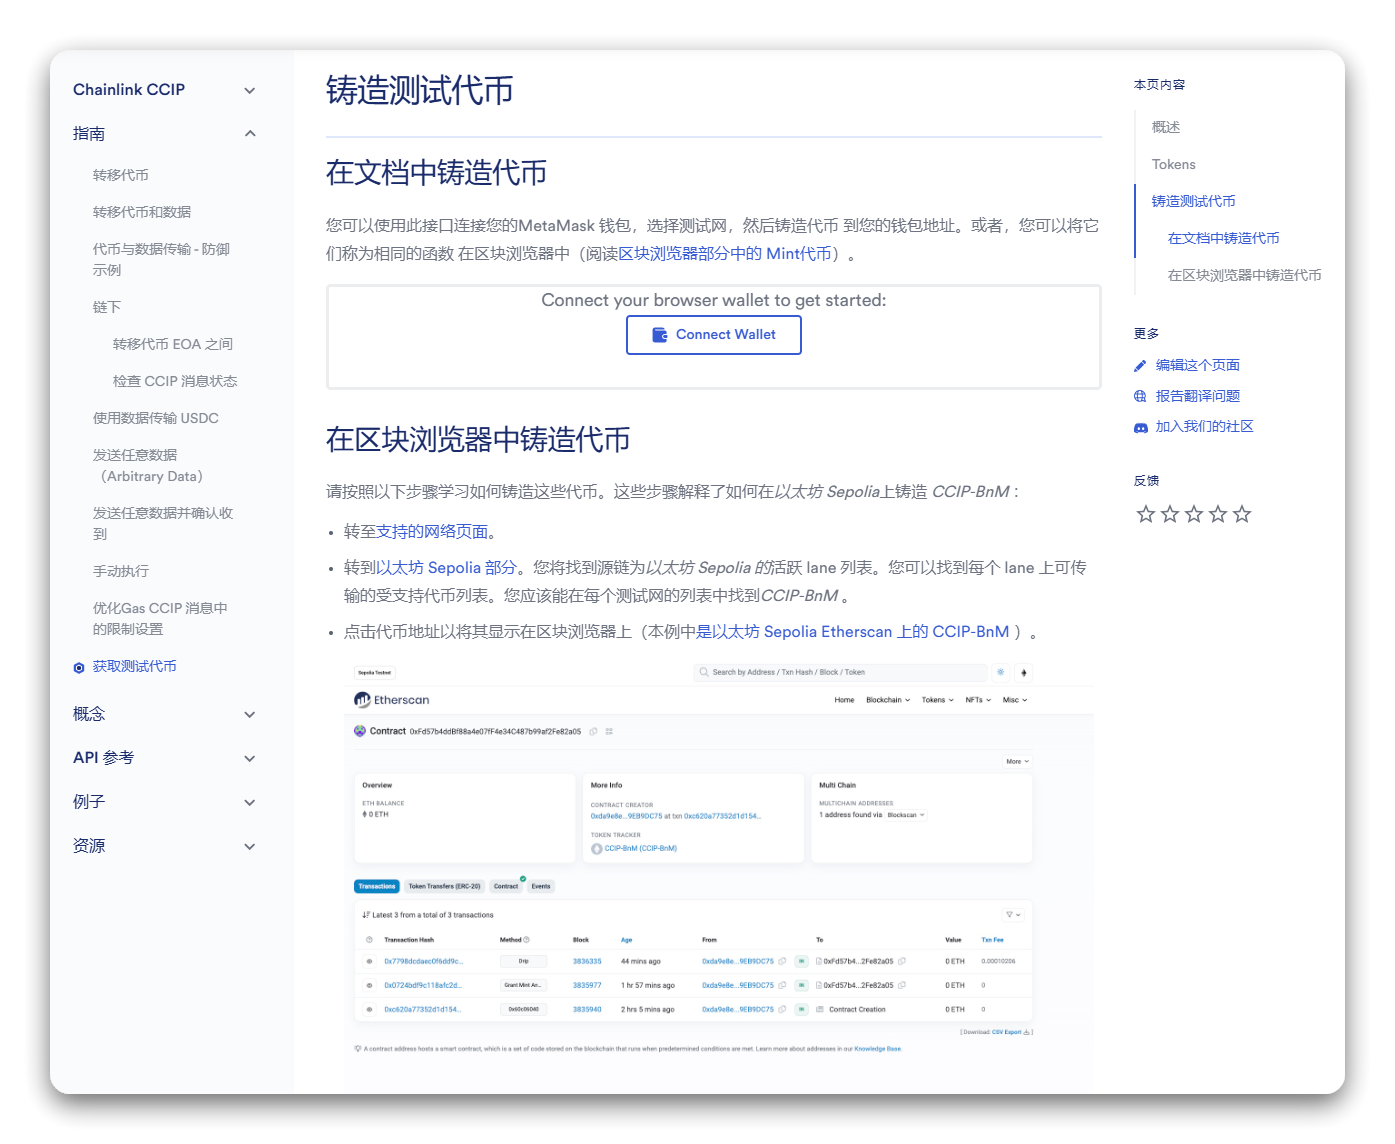Toggle the light/dark theme sun icon on Etherscan

coord(1001,672)
